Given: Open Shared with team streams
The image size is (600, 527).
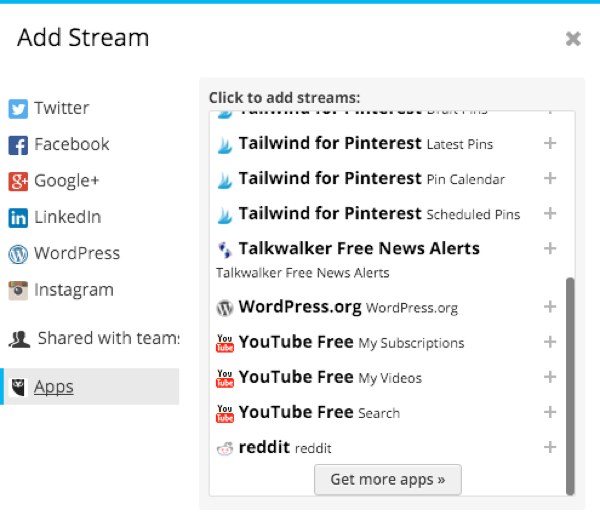Looking at the screenshot, I should (x=93, y=339).
